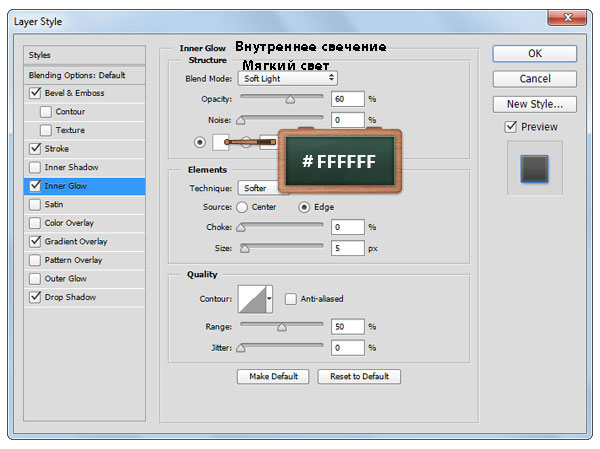
Task: Enable the Color Overlay checkbox
Action: point(35,223)
